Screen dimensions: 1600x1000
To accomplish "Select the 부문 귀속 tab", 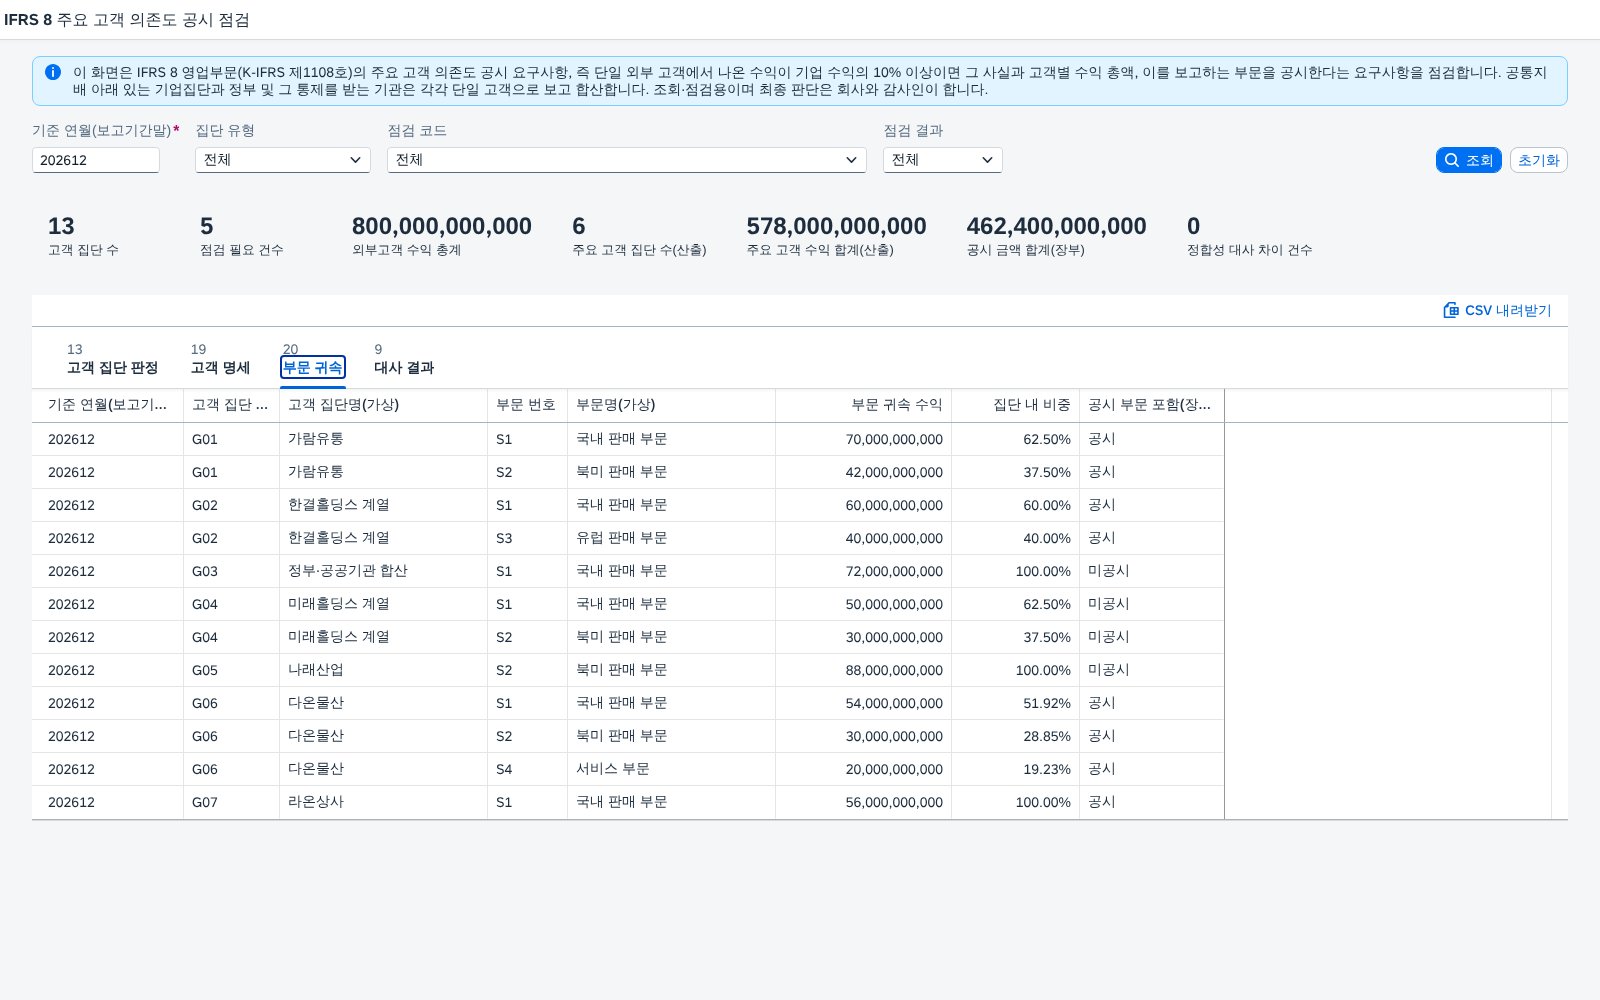I will (313, 367).
